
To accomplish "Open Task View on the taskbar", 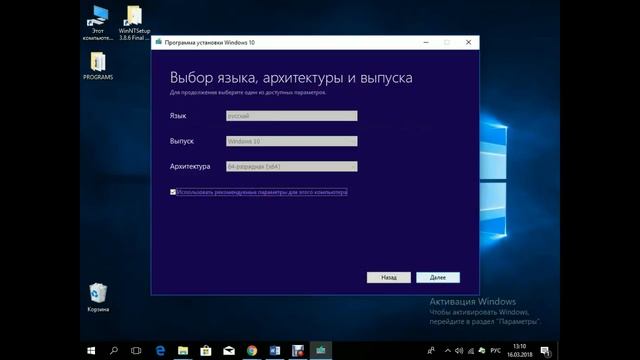I will pyautogui.click(x=136, y=351).
